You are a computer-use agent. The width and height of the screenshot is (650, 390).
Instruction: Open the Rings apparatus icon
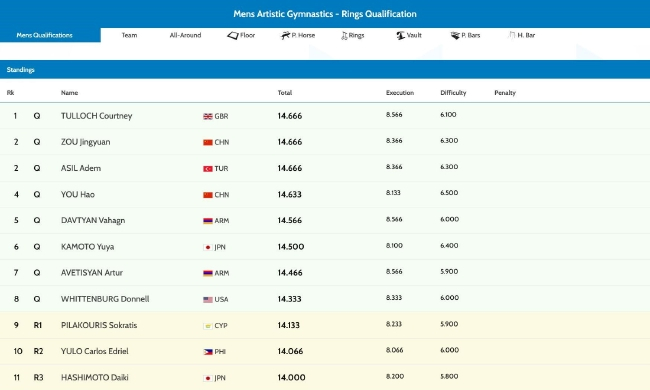pyautogui.click(x=344, y=36)
